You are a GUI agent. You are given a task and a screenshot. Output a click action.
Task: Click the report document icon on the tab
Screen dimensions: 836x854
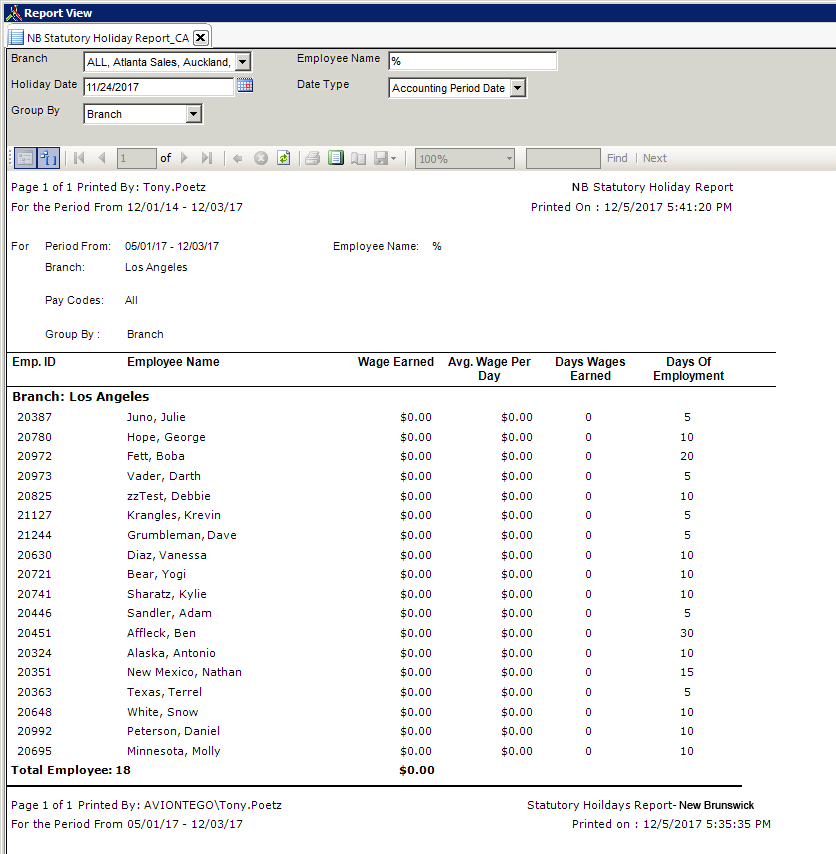tap(17, 38)
